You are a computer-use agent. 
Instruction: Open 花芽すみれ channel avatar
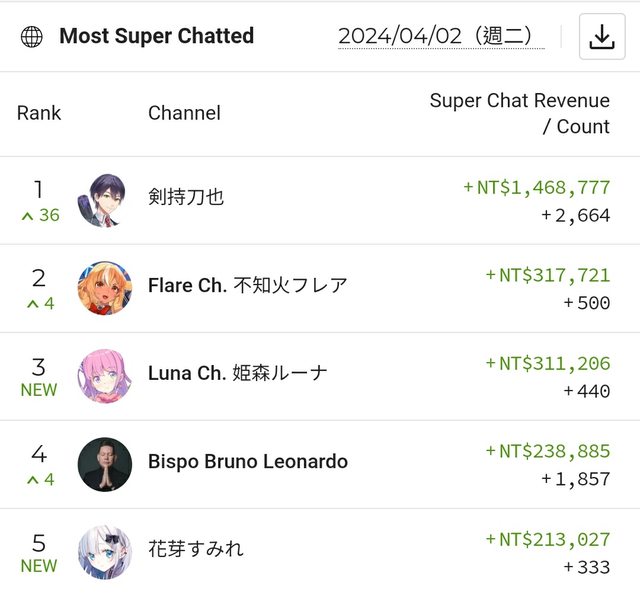(104, 551)
